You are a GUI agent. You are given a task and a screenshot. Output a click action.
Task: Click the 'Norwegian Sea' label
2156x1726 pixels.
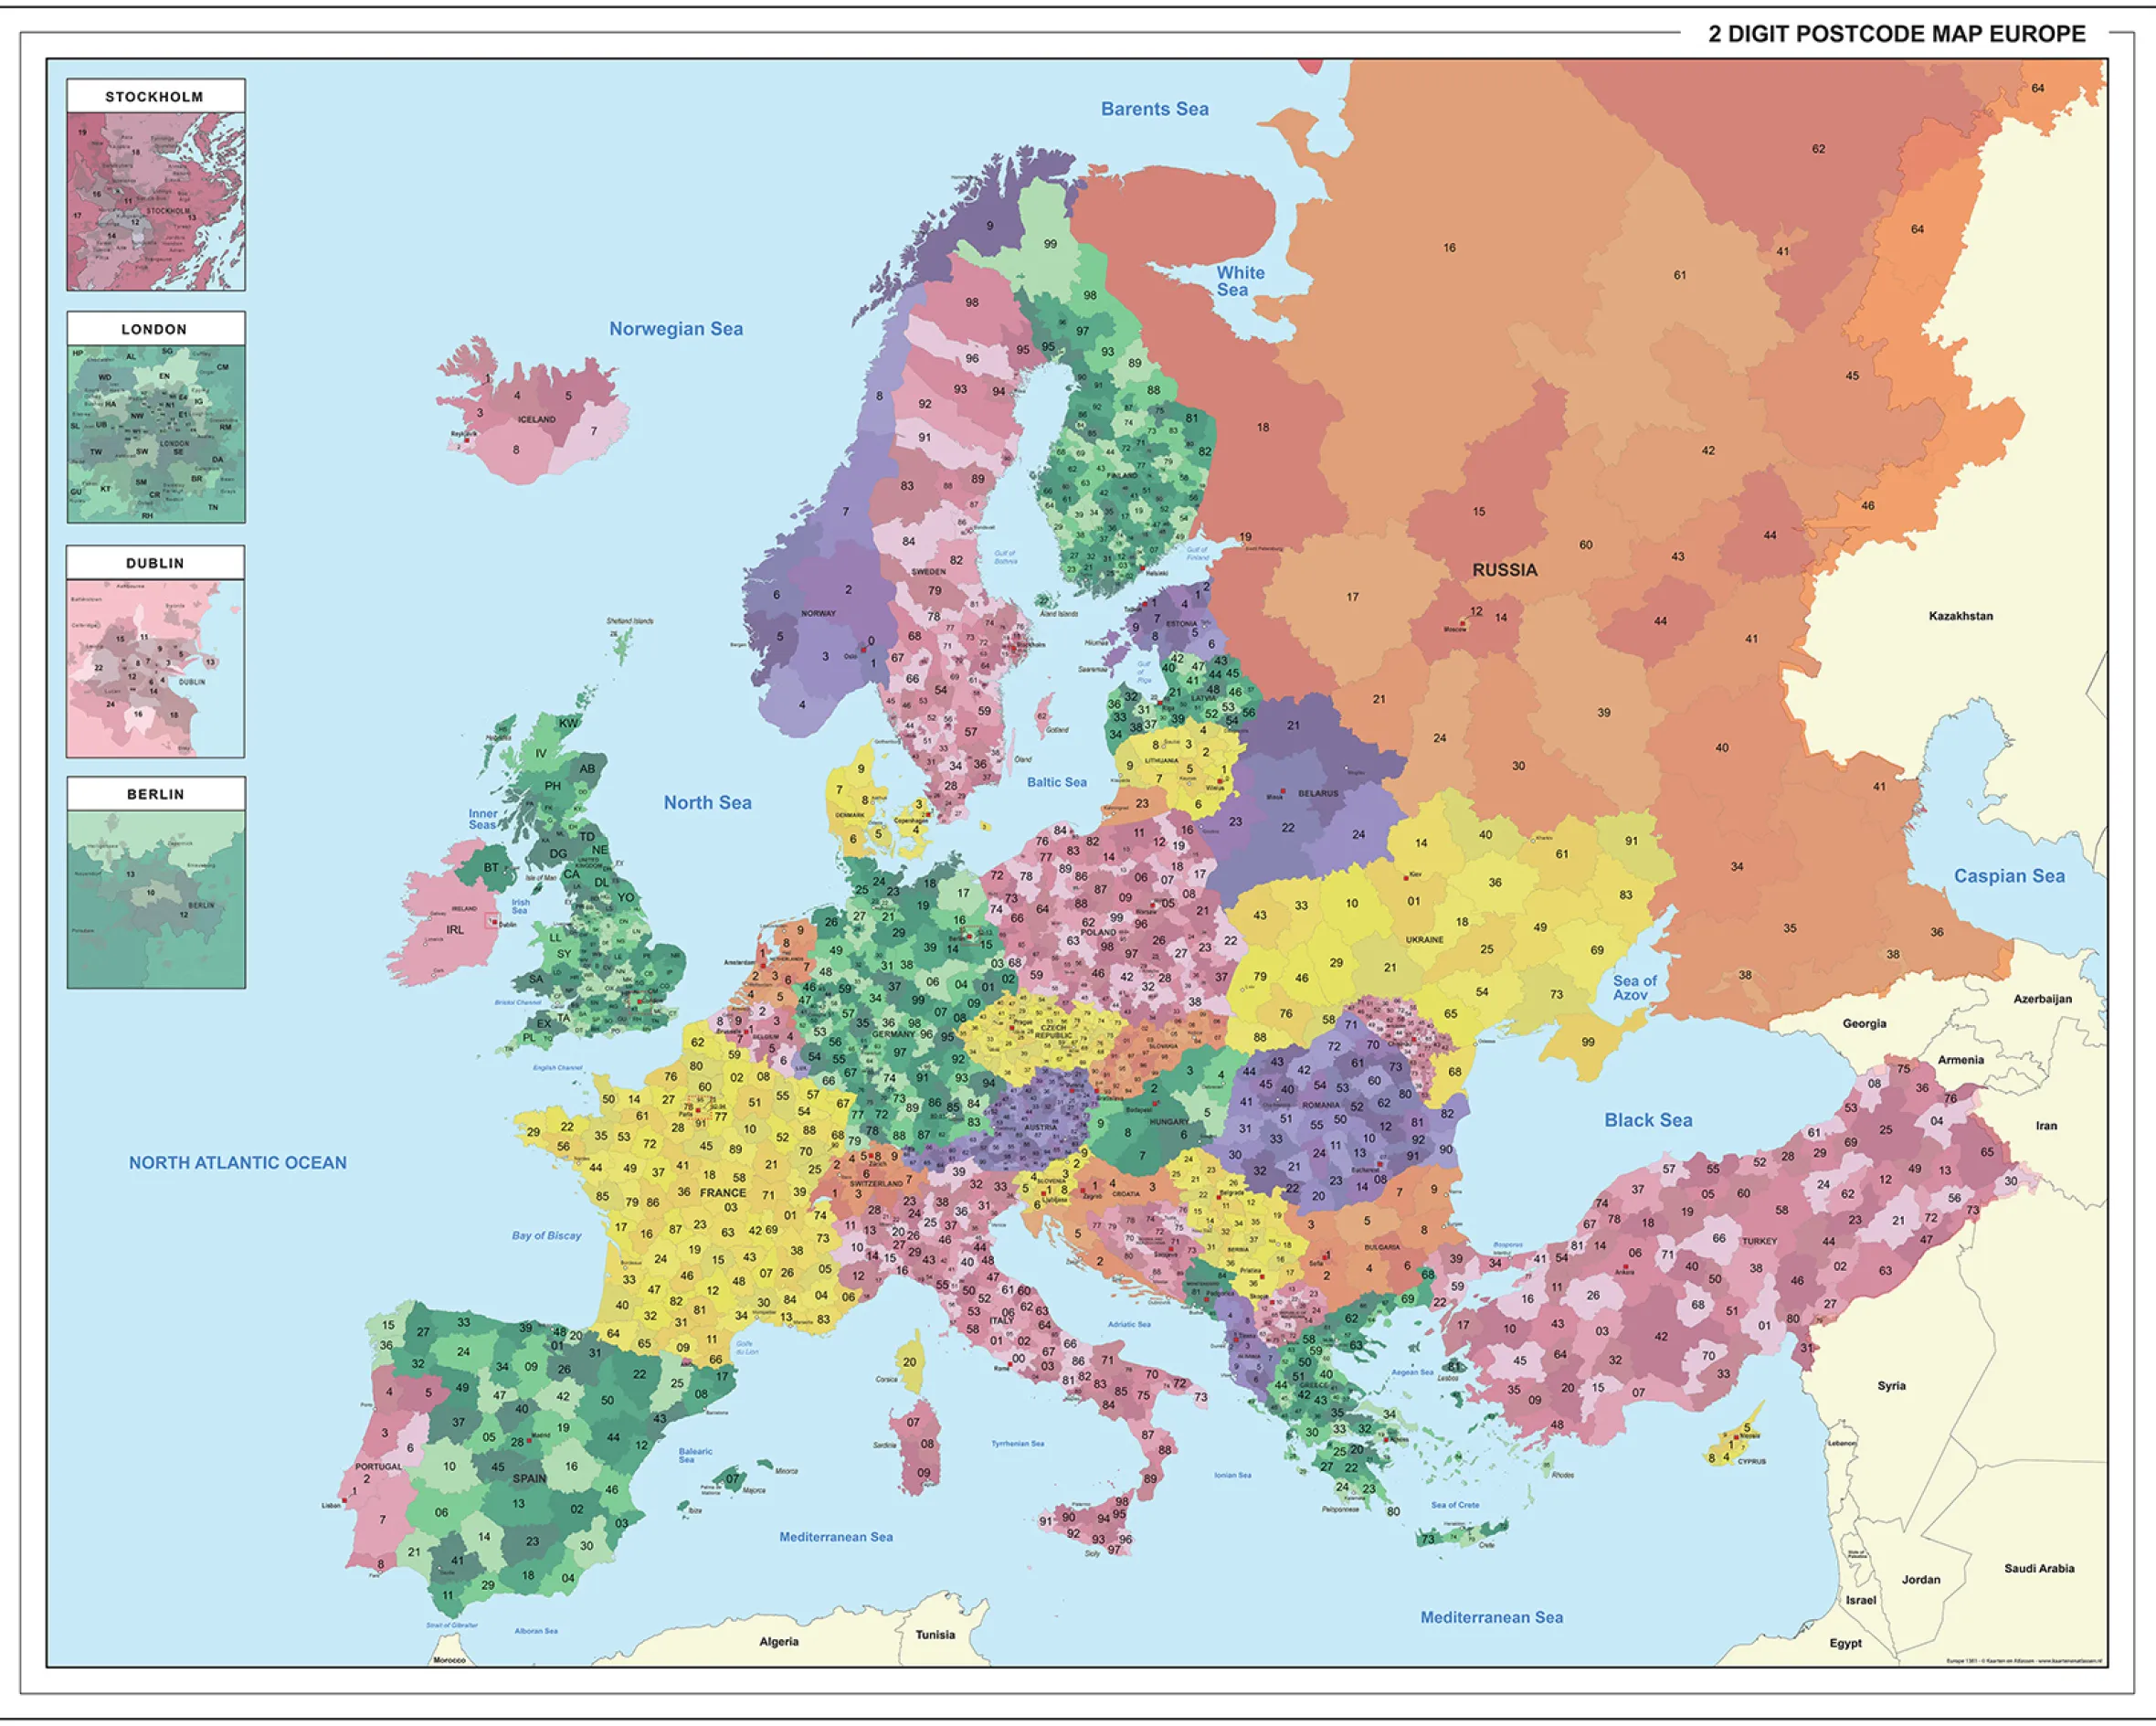pyautogui.click(x=676, y=329)
